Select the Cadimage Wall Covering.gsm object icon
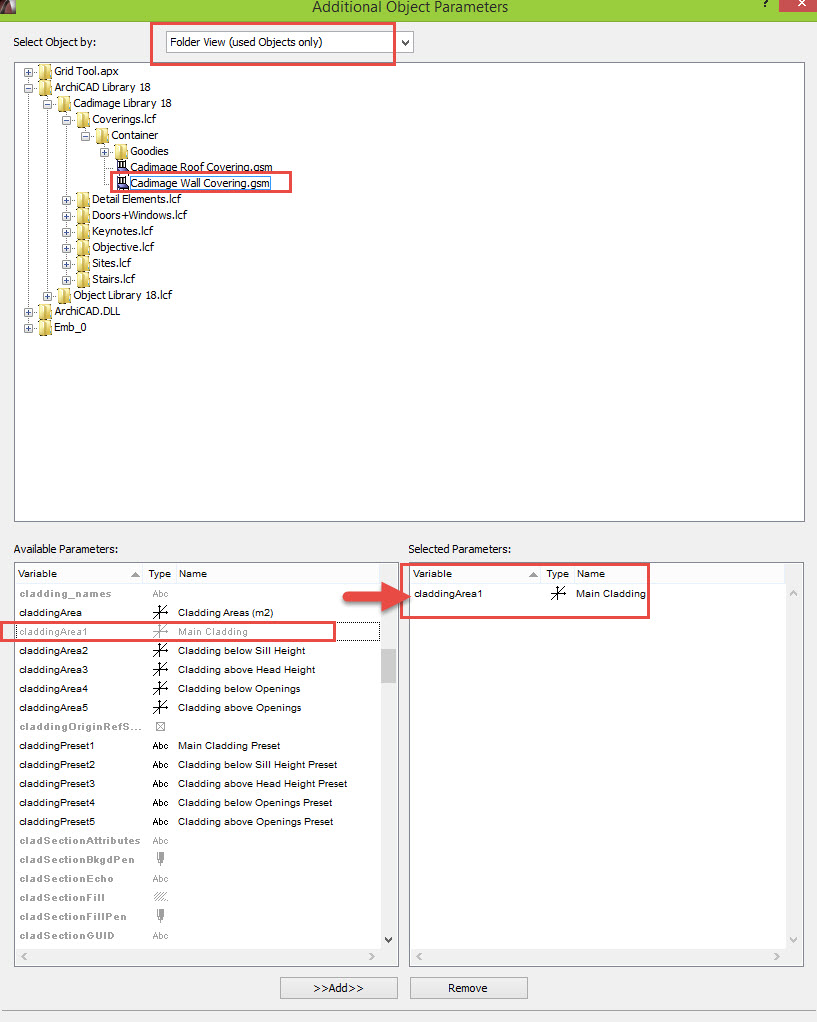The width and height of the screenshot is (817, 1022). tap(122, 183)
